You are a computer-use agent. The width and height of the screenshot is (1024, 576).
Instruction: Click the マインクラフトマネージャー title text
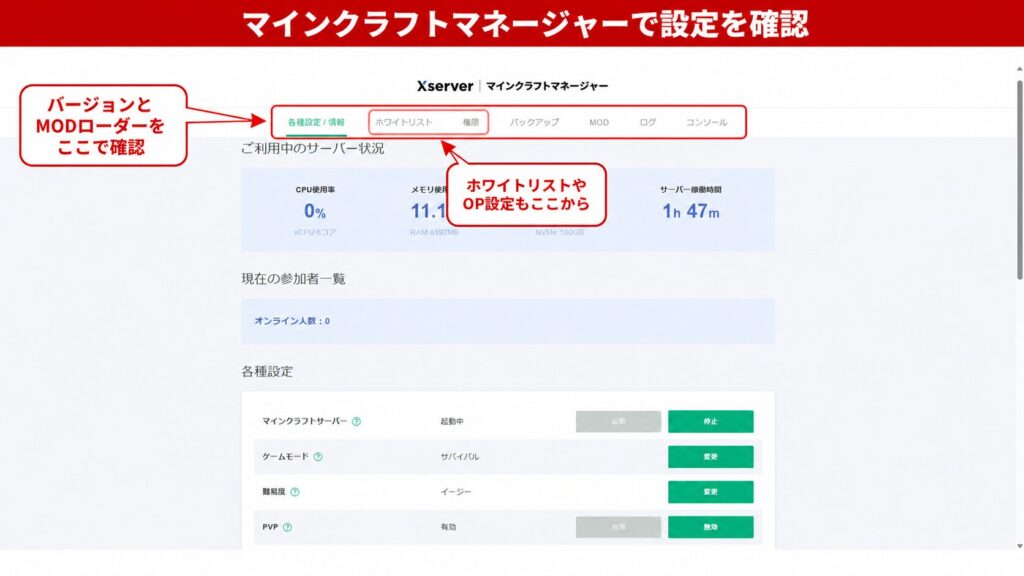[x=547, y=86]
